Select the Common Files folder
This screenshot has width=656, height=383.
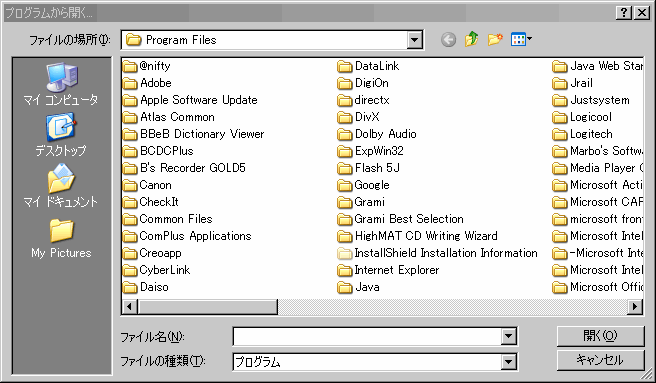pos(168,219)
